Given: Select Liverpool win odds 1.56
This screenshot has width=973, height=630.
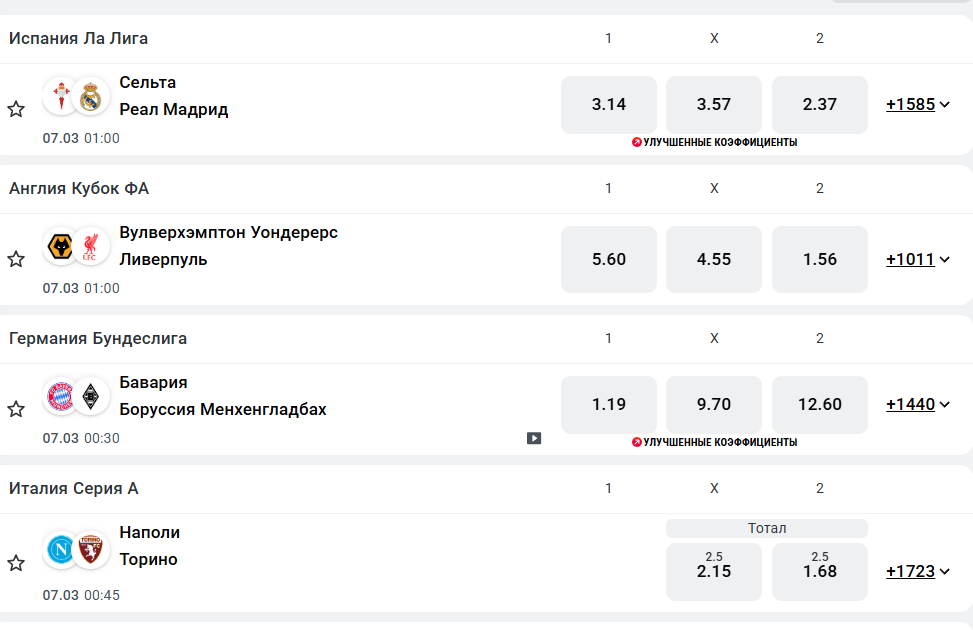Looking at the screenshot, I should click(820, 259).
